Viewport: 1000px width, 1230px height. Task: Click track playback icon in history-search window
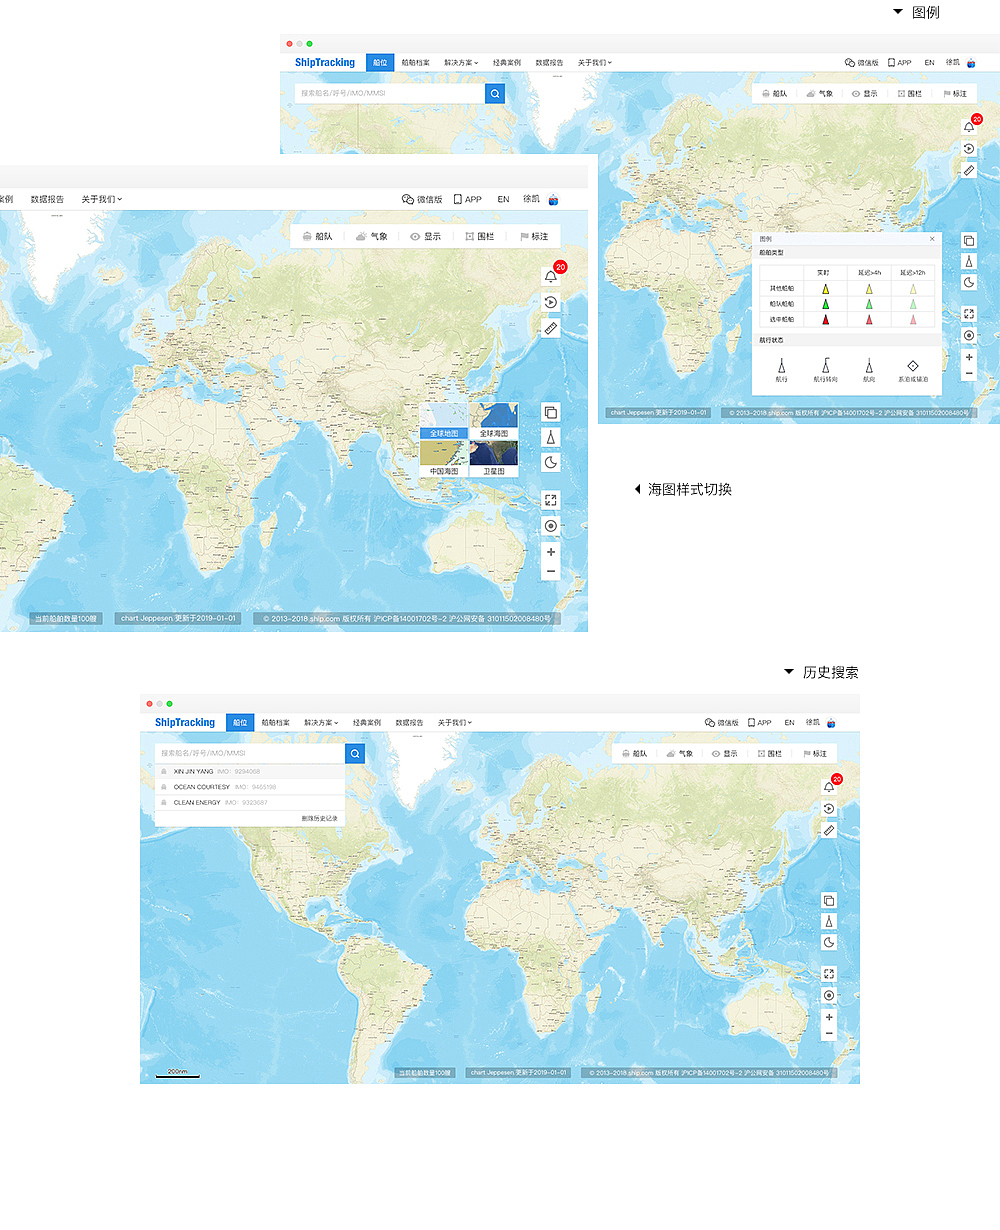pyautogui.click(x=829, y=808)
